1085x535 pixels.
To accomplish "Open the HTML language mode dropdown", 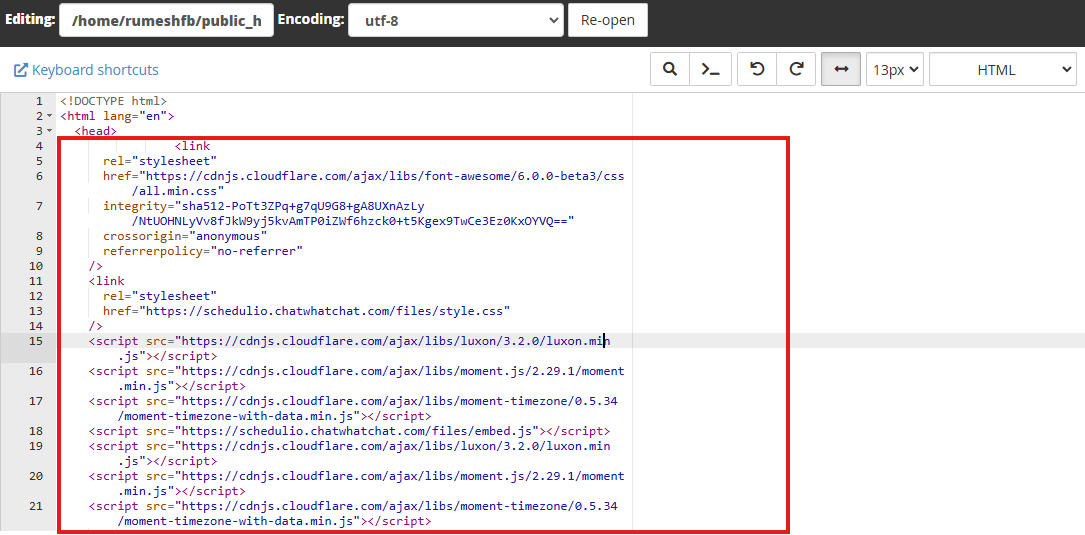I will coord(1003,69).
